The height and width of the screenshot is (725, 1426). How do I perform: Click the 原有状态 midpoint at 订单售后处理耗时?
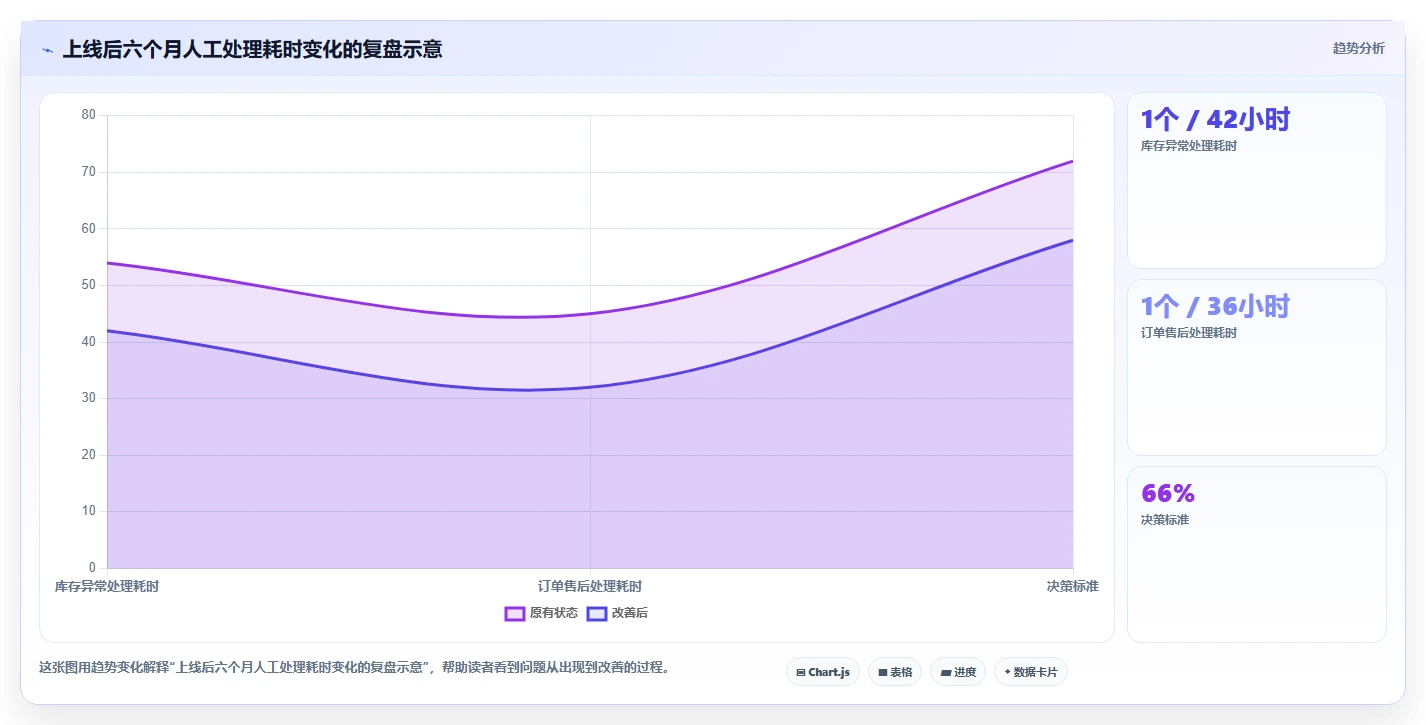click(x=590, y=313)
